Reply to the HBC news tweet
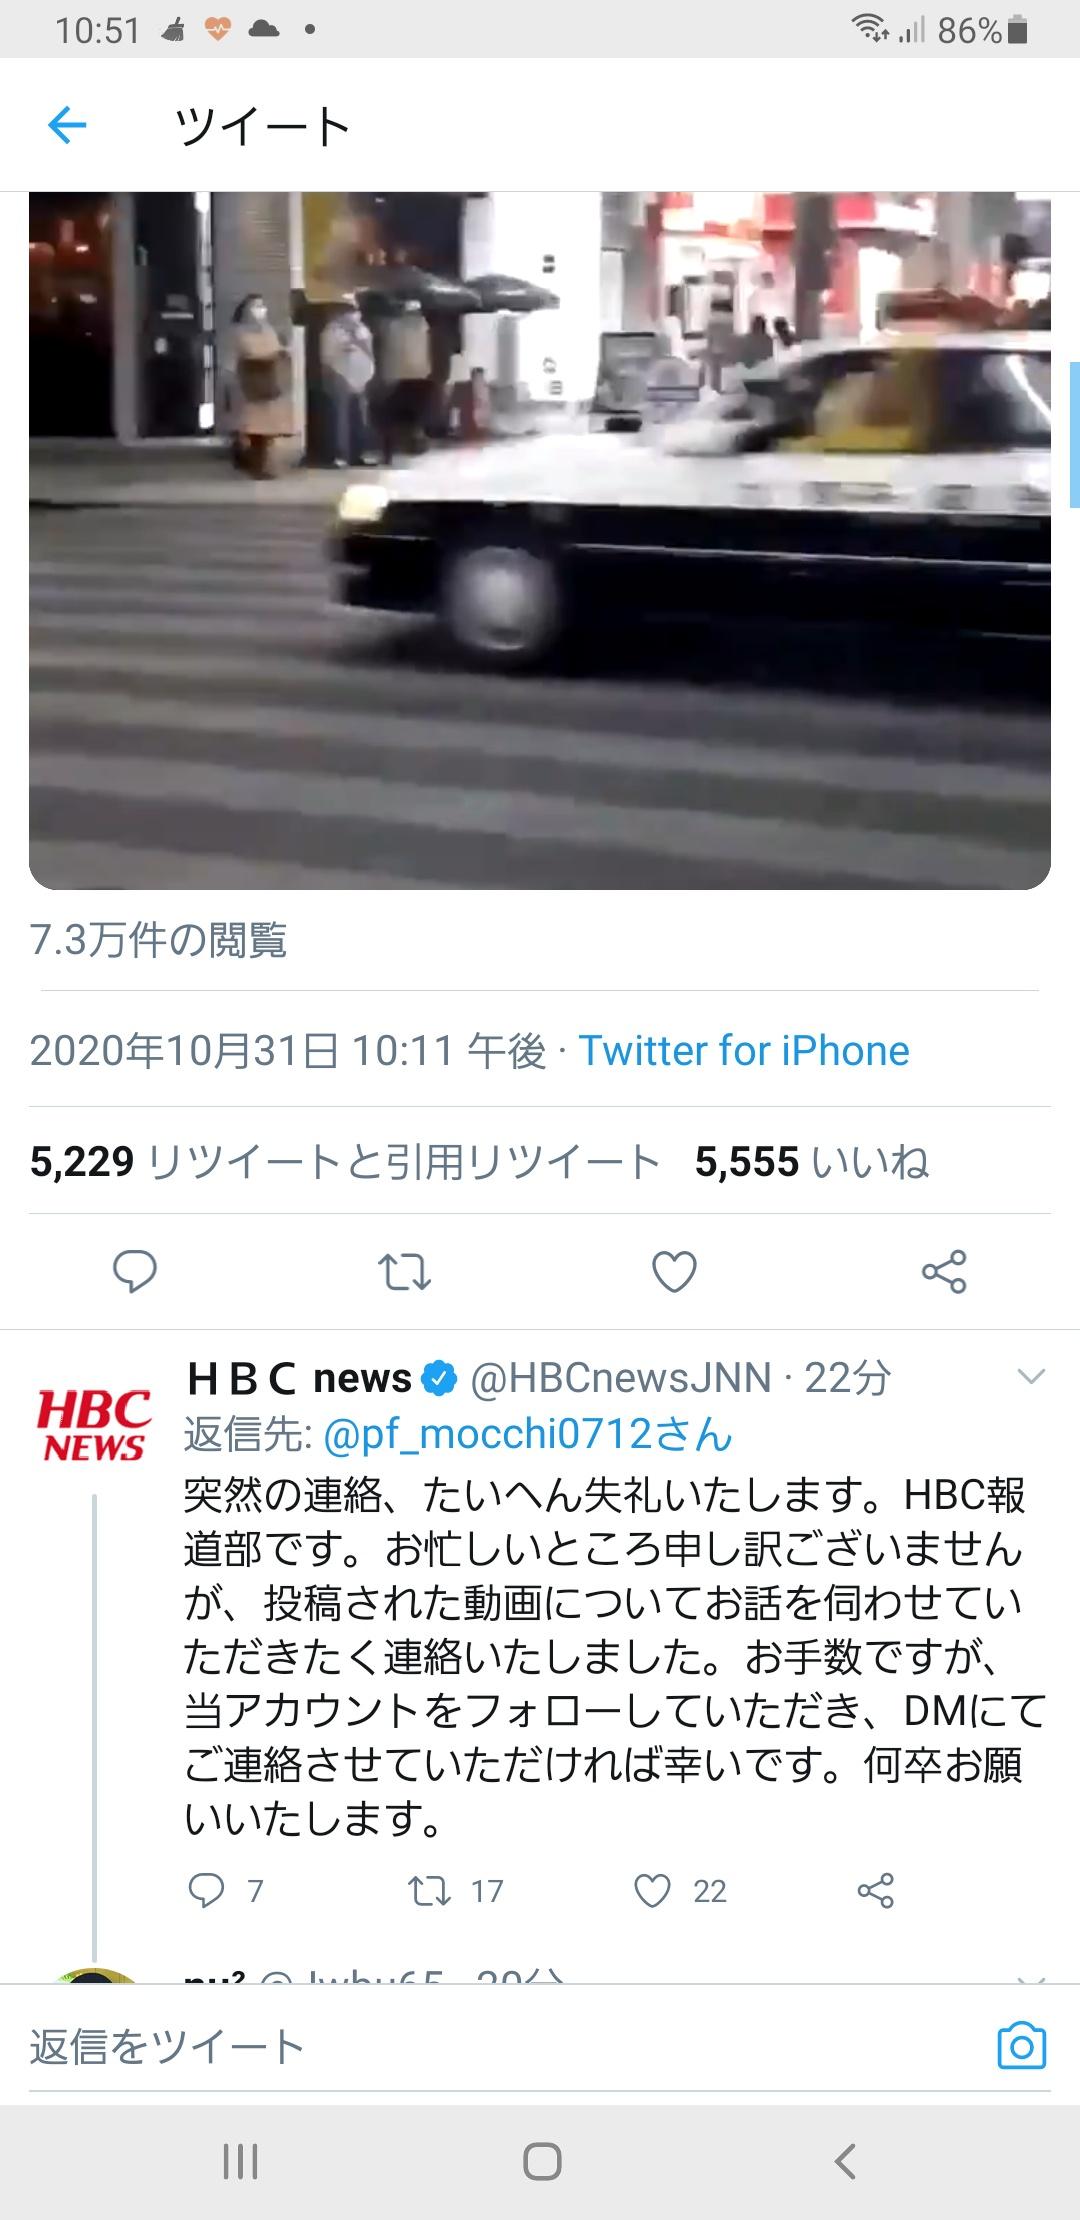The image size is (1080, 2220). tap(225, 1890)
